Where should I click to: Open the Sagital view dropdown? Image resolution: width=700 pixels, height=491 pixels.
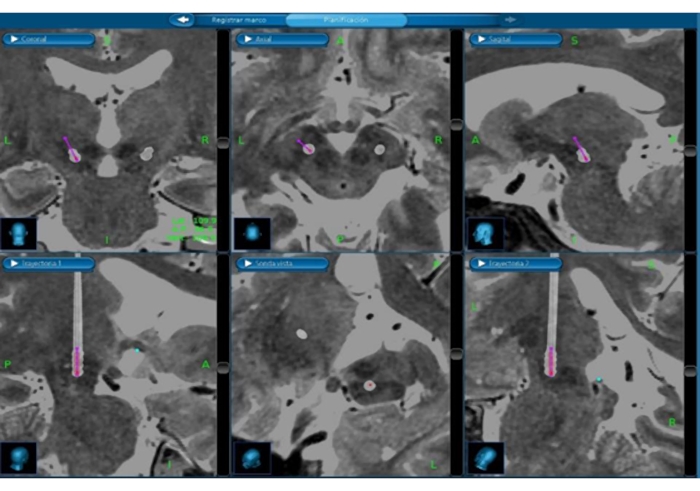516,39
